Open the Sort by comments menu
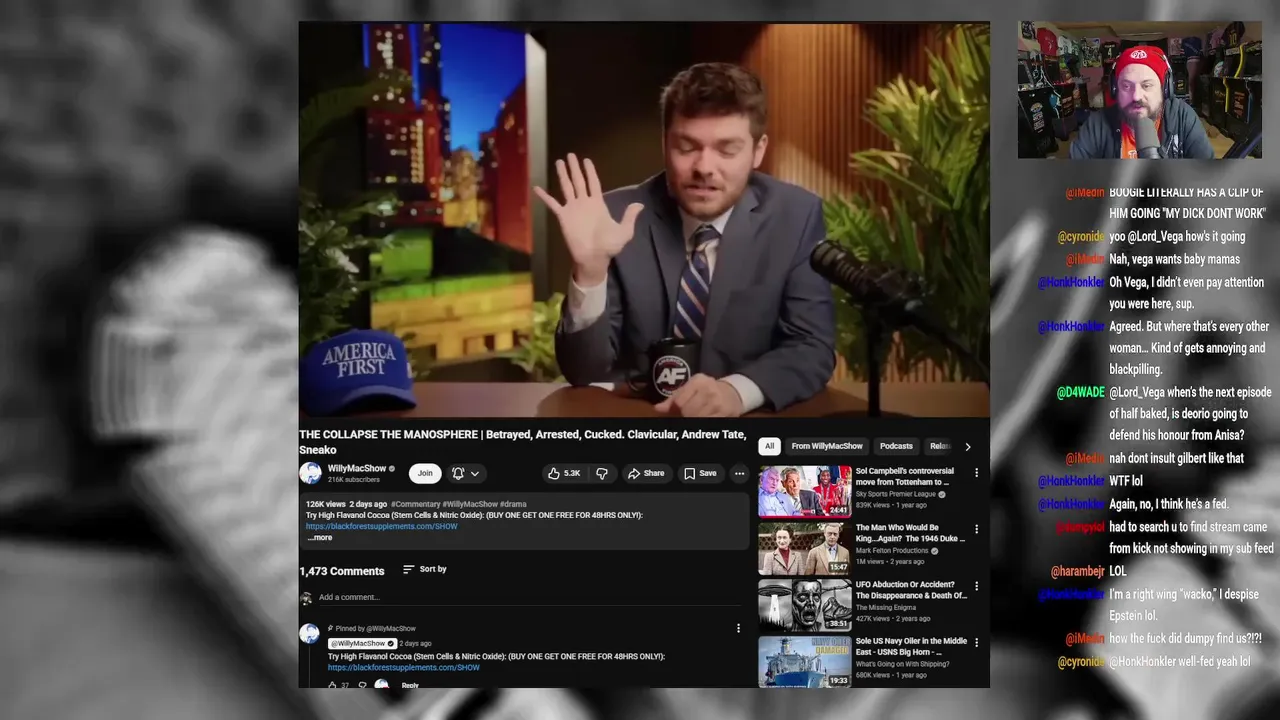 click(x=425, y=569)
